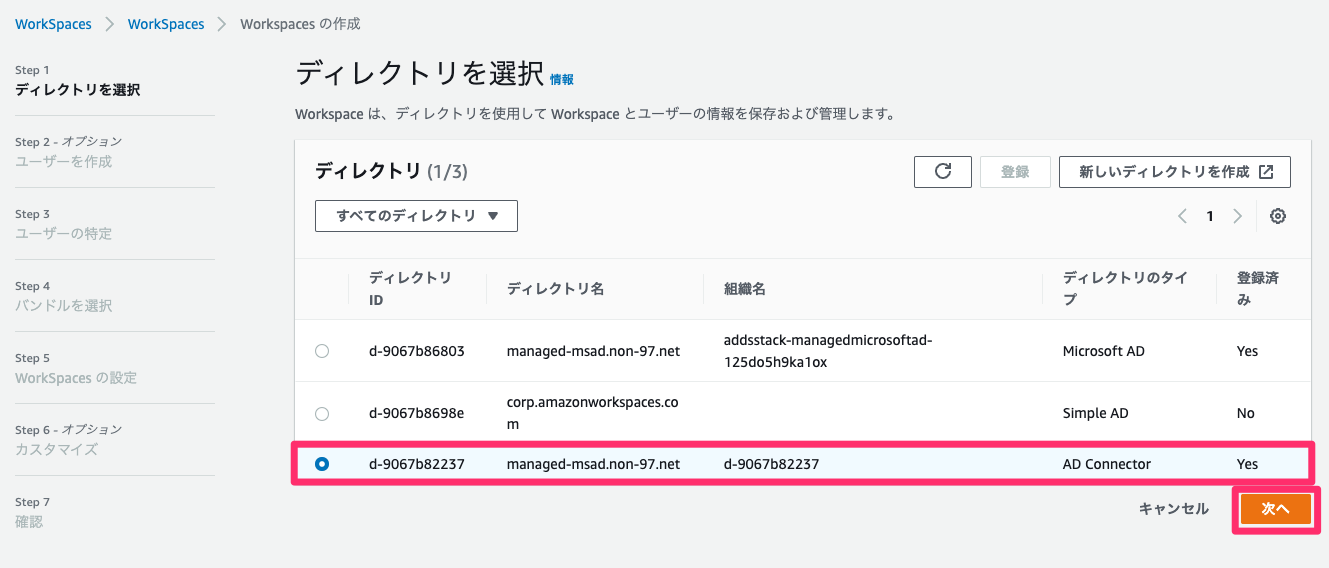Viewport: 1329px width, 568px height.
Task: Click the 次へ button
Action: coord(1276,509)
